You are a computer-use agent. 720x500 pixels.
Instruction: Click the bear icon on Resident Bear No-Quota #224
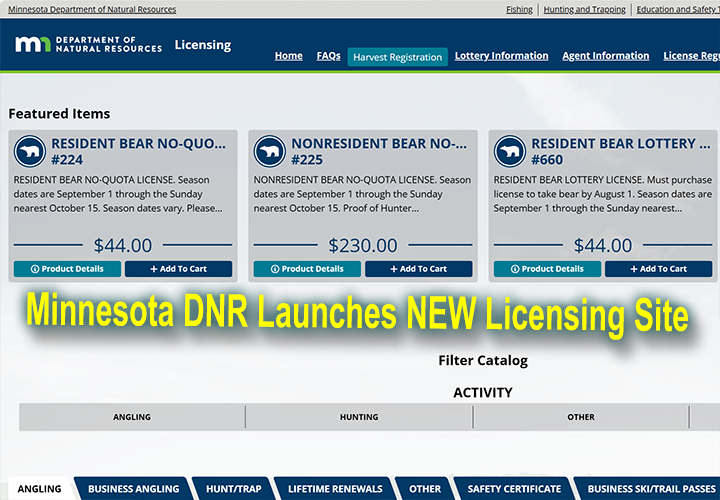pyautogui.click(x=30, y=151)
